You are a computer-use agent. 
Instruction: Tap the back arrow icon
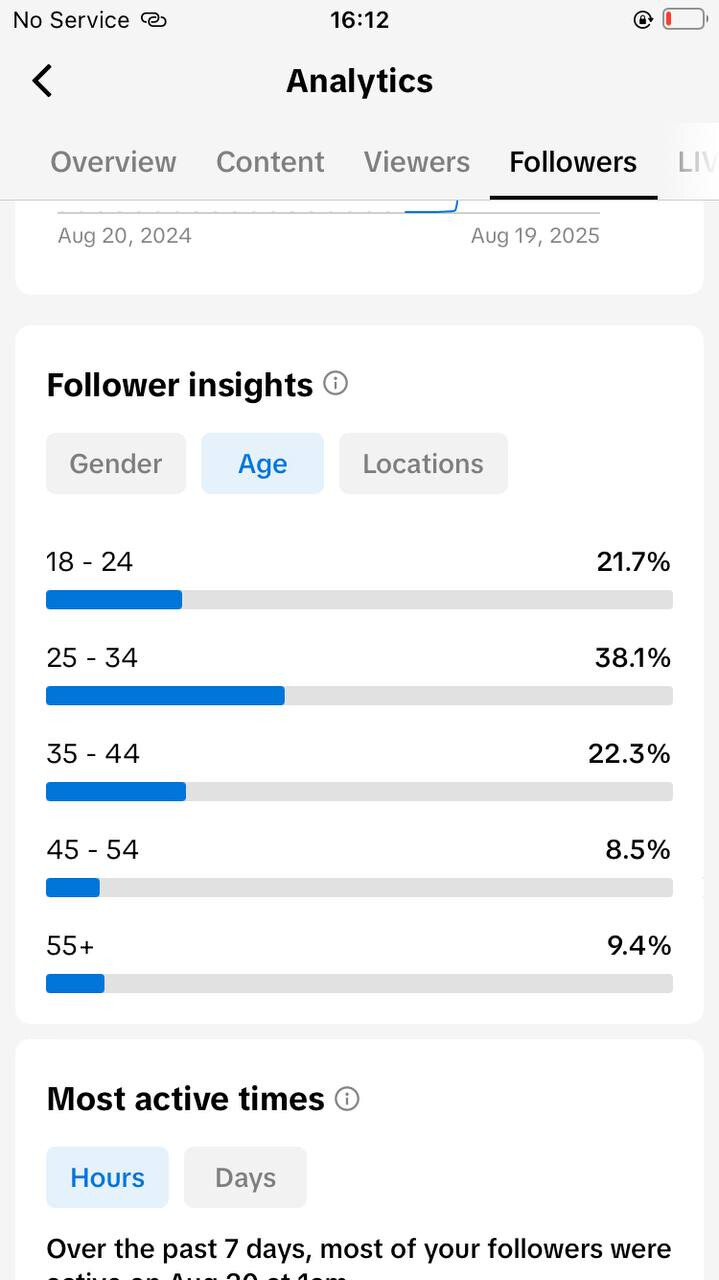point(42,81)
